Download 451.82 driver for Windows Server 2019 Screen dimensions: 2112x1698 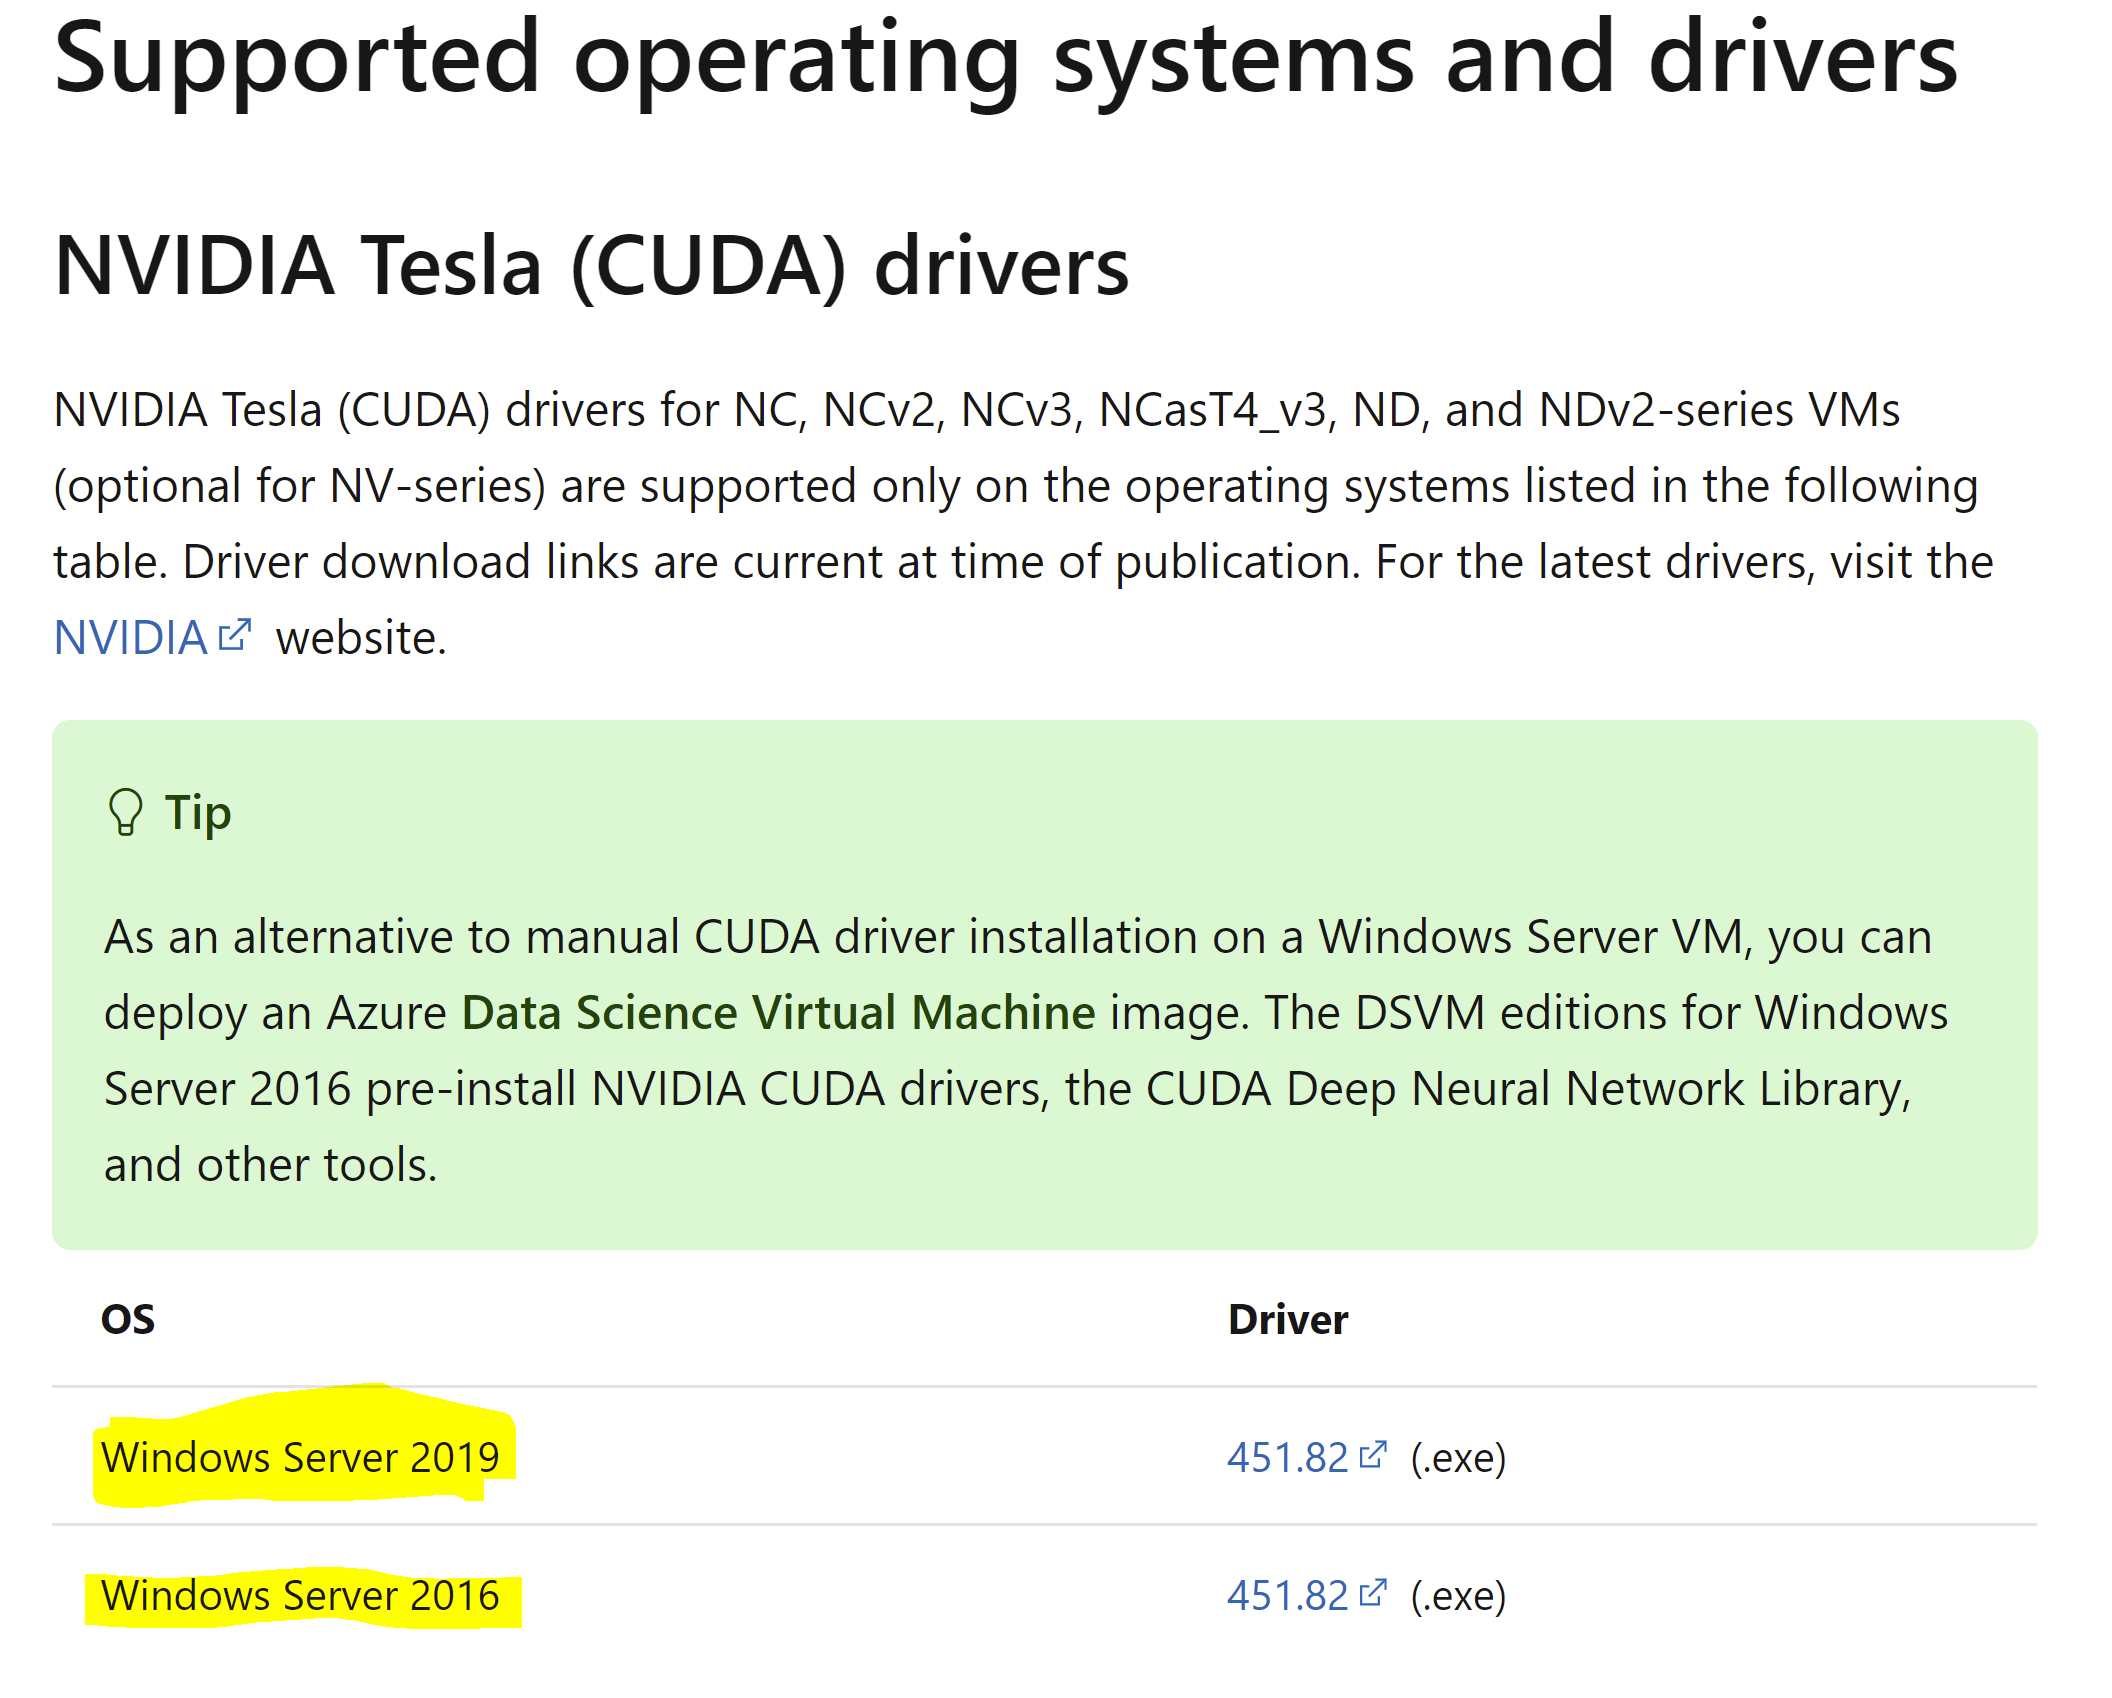coord(1287,1458)
